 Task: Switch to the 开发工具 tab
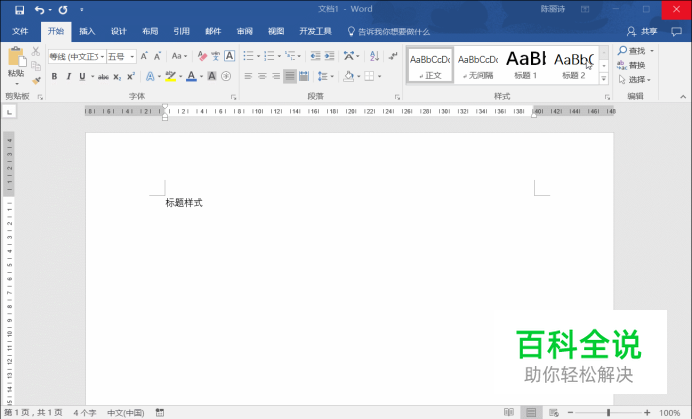point(316,31)
